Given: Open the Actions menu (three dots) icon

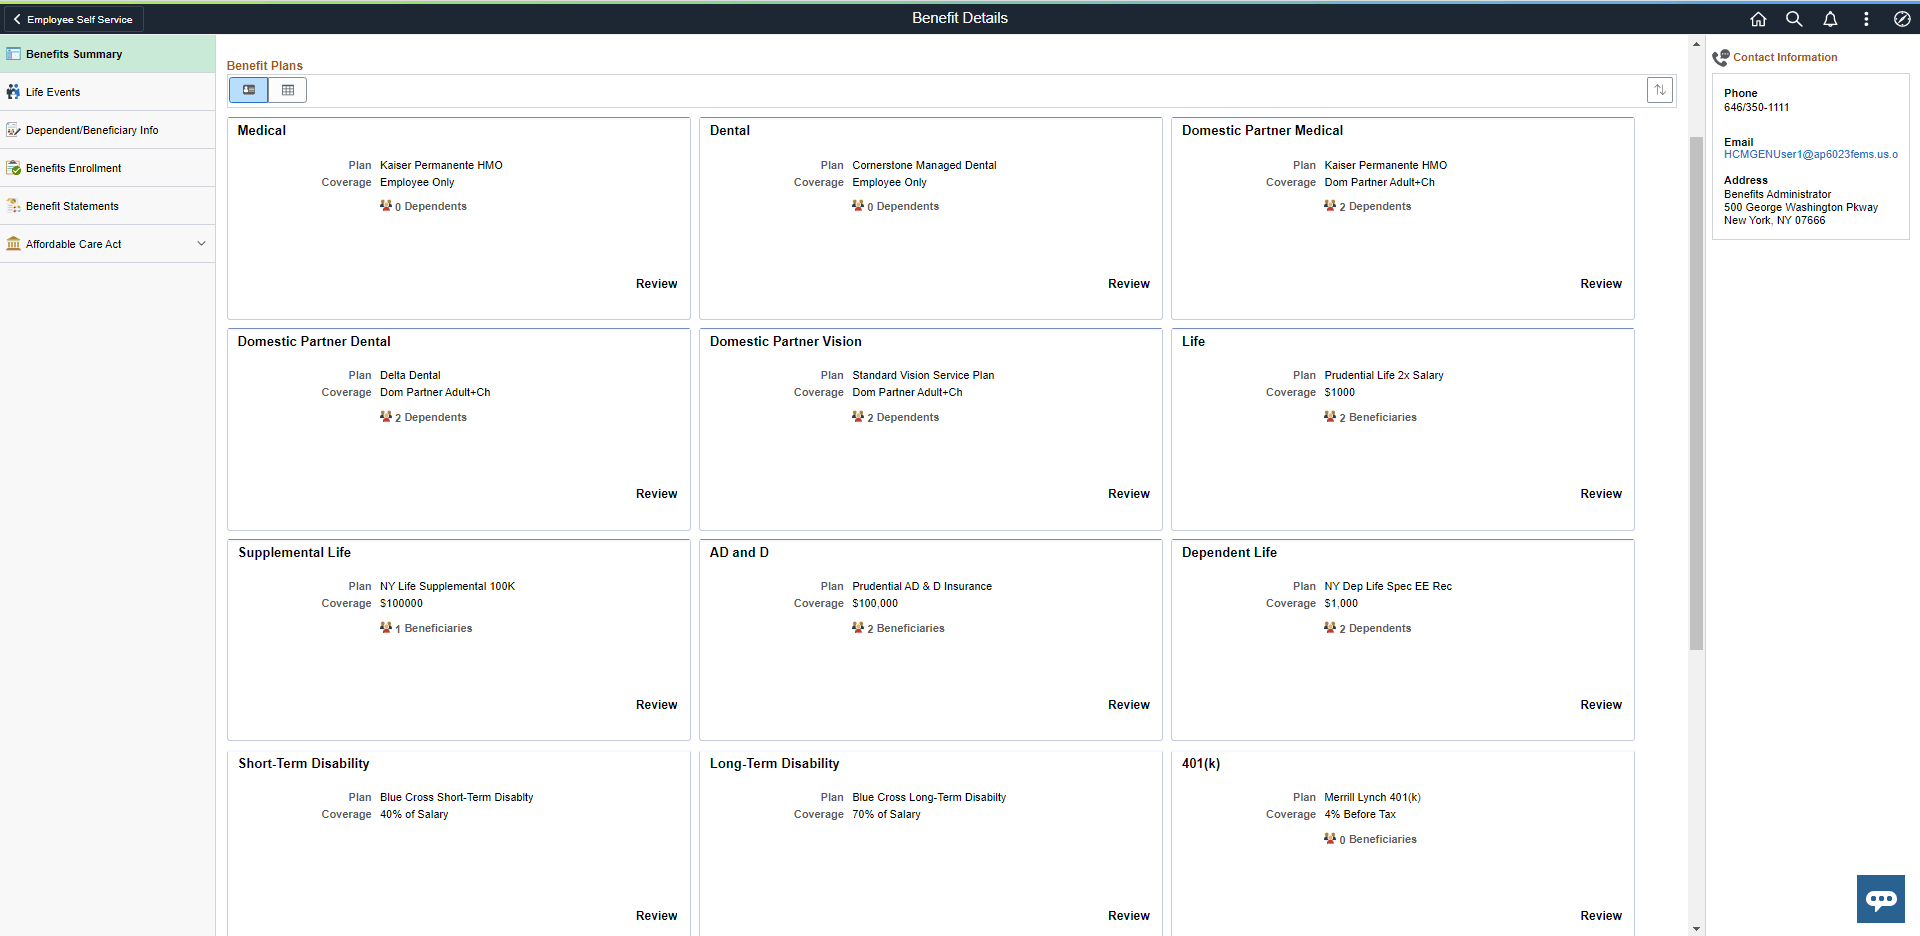Looking at the screenshot, I should click(x=1866, y=18).
